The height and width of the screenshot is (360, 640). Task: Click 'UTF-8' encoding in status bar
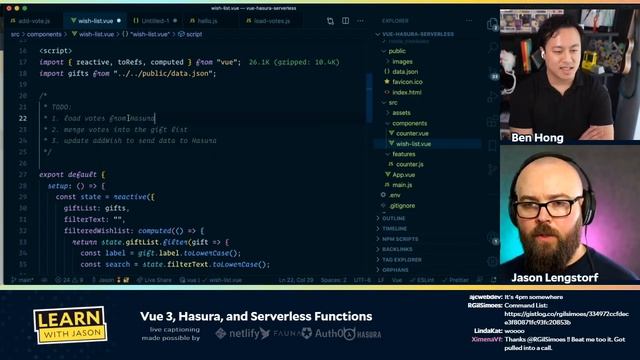[x=362, y=280]
